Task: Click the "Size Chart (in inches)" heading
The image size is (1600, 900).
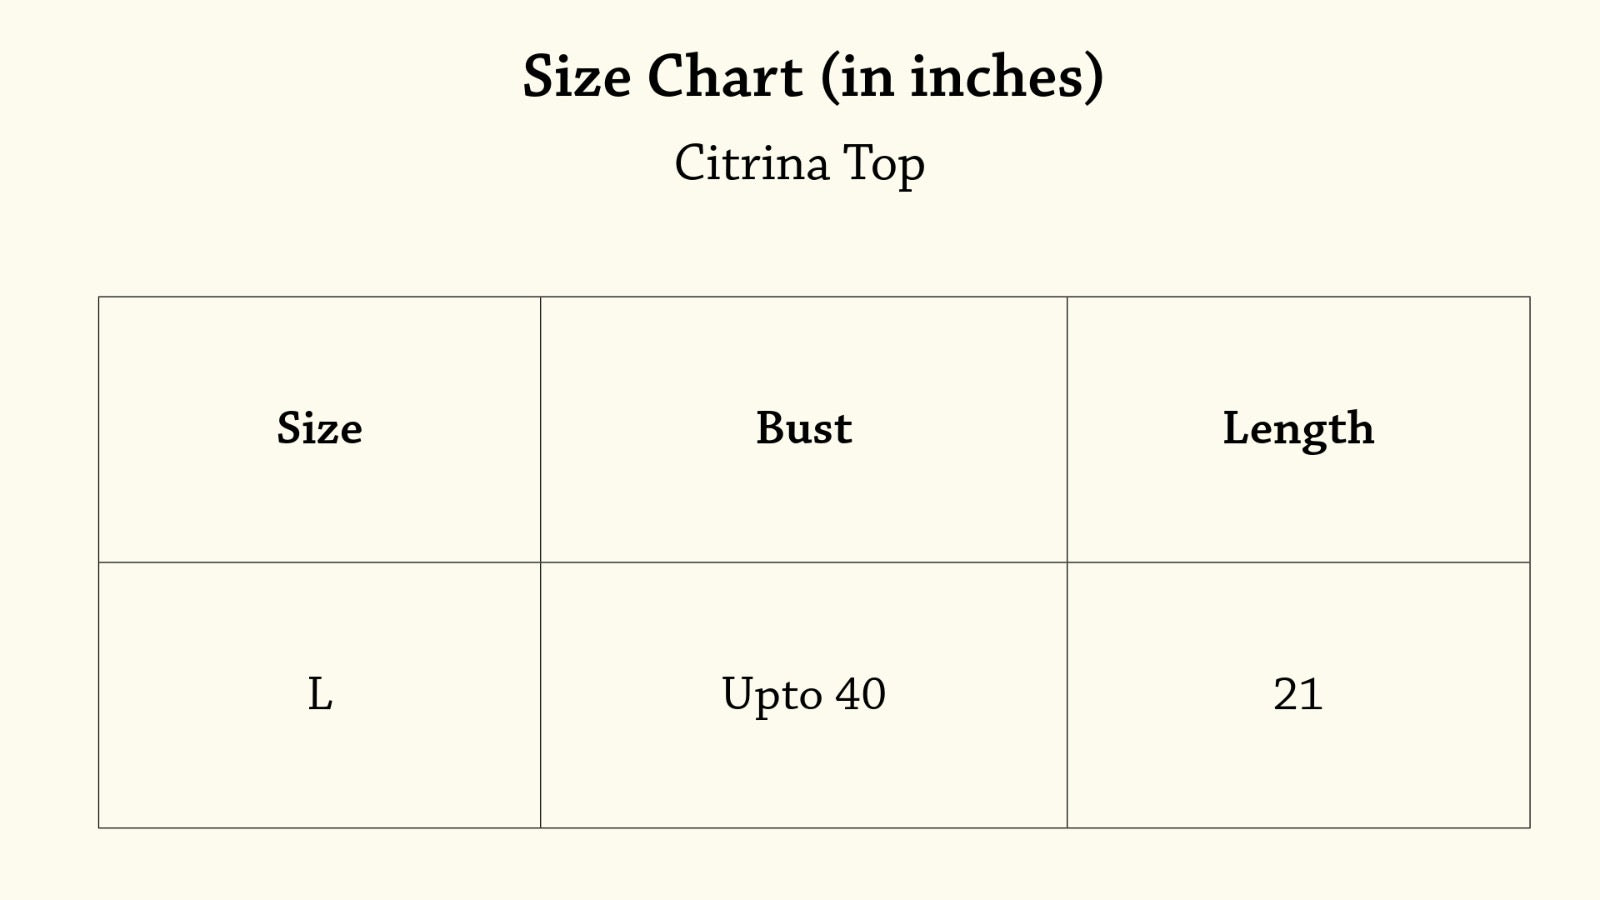Action: coord(813,77)
